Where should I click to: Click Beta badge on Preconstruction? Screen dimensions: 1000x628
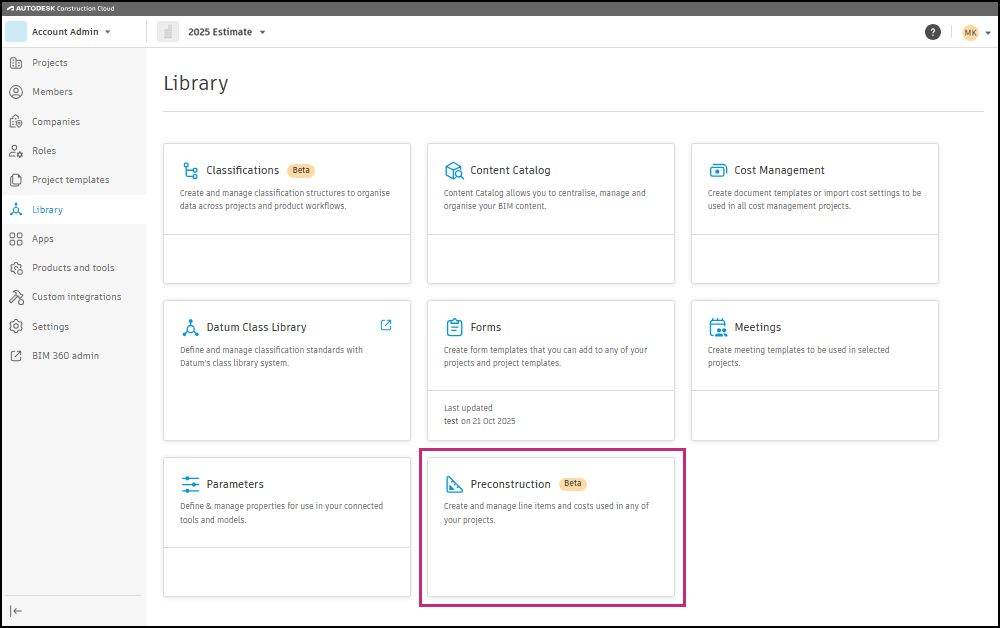[573, 483]
